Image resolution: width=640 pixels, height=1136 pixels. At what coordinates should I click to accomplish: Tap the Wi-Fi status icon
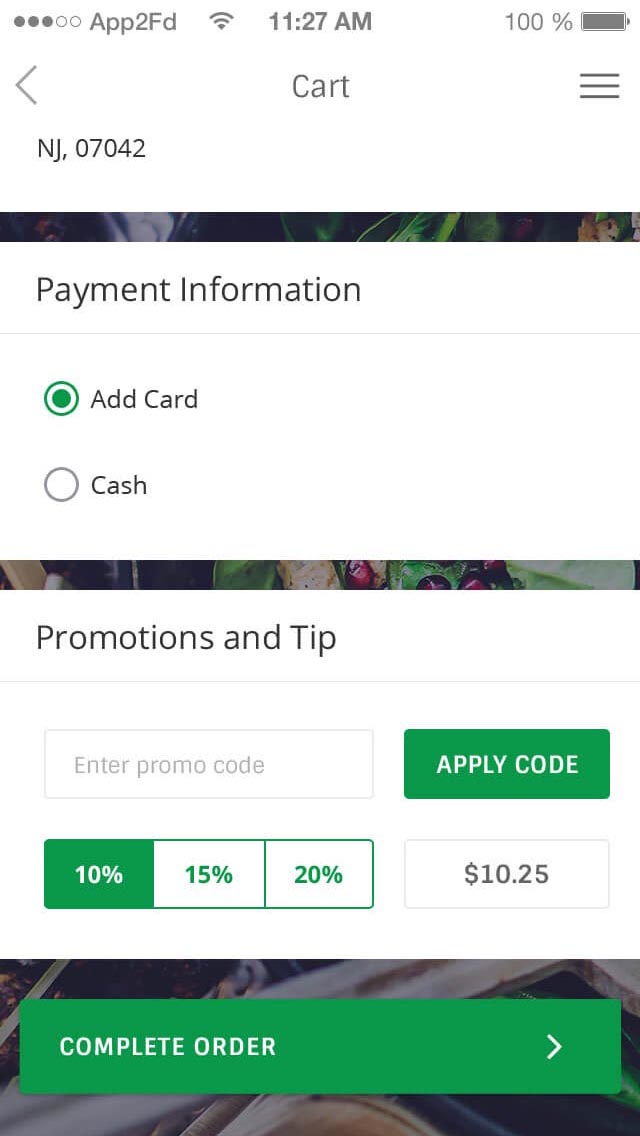(x=222, y=22)
